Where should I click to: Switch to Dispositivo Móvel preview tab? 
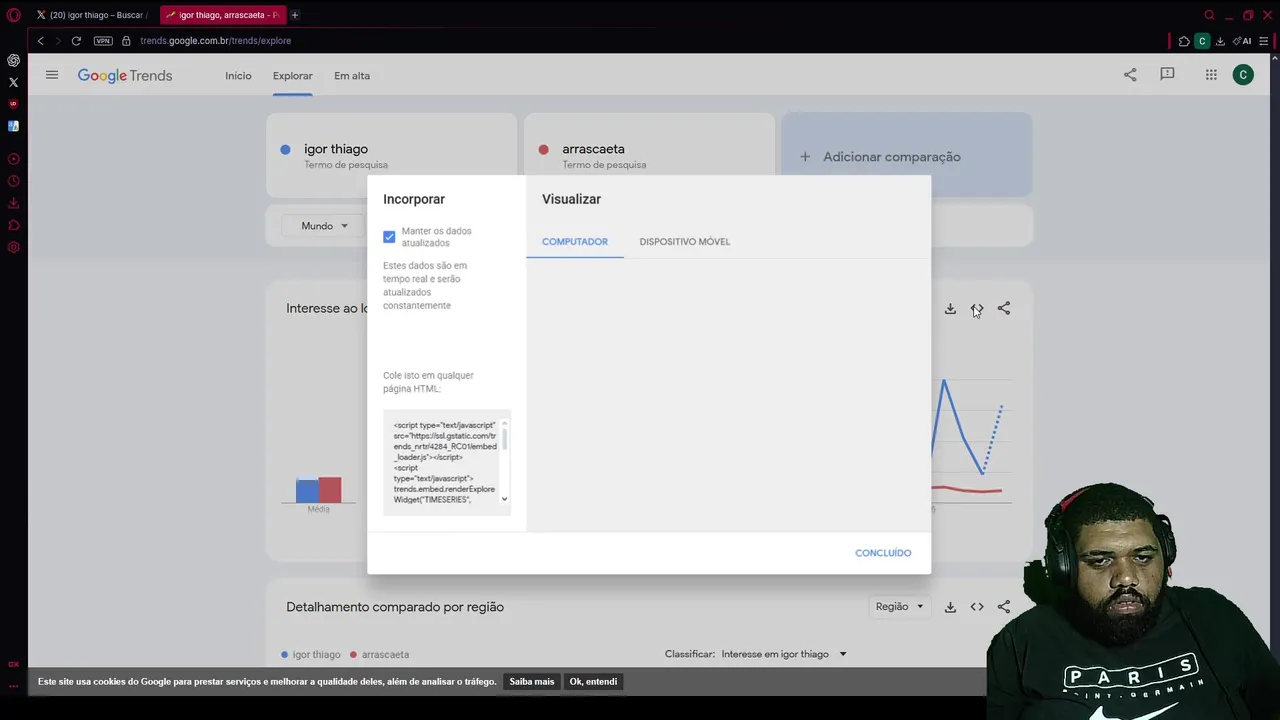click(x=685, y=242)
